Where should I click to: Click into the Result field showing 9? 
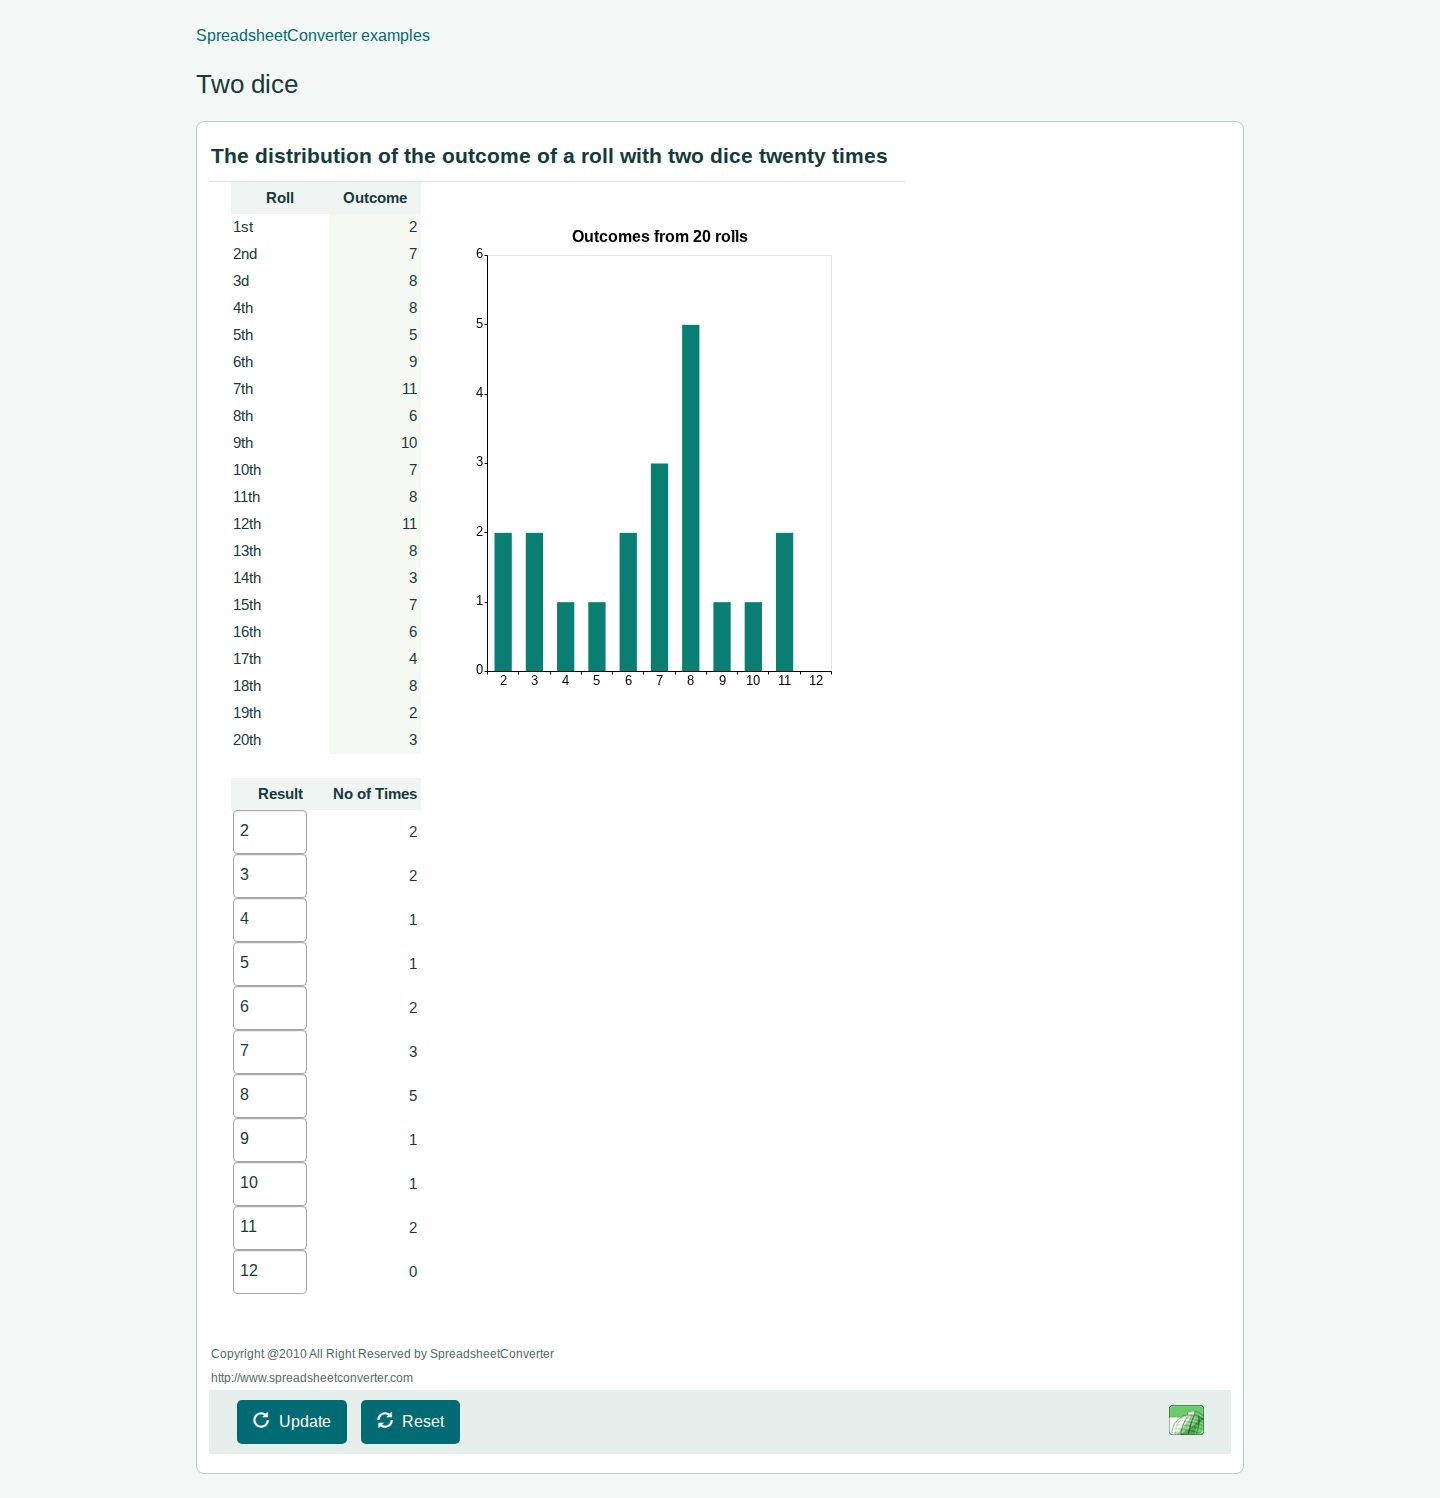(270, 1140)
